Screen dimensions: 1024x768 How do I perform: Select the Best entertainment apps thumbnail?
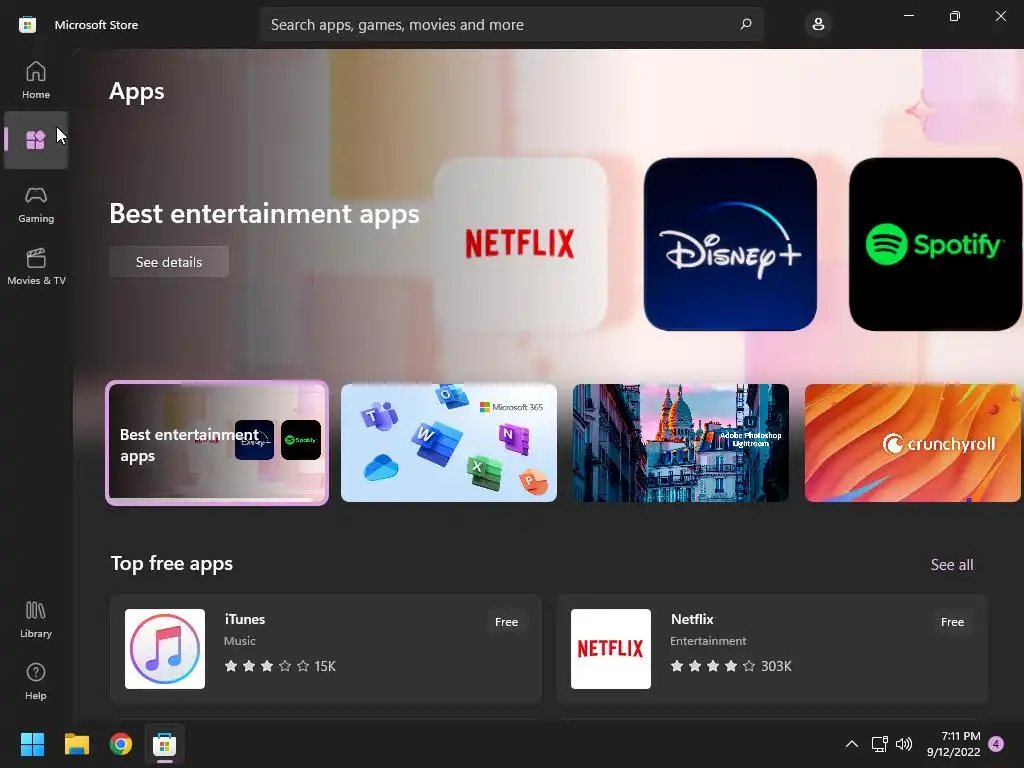[217, 443]
